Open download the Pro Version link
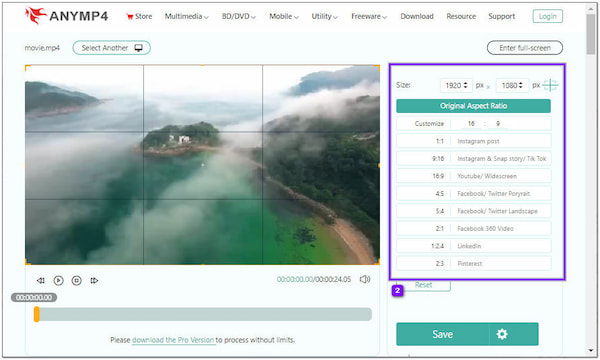 point(173,340)
